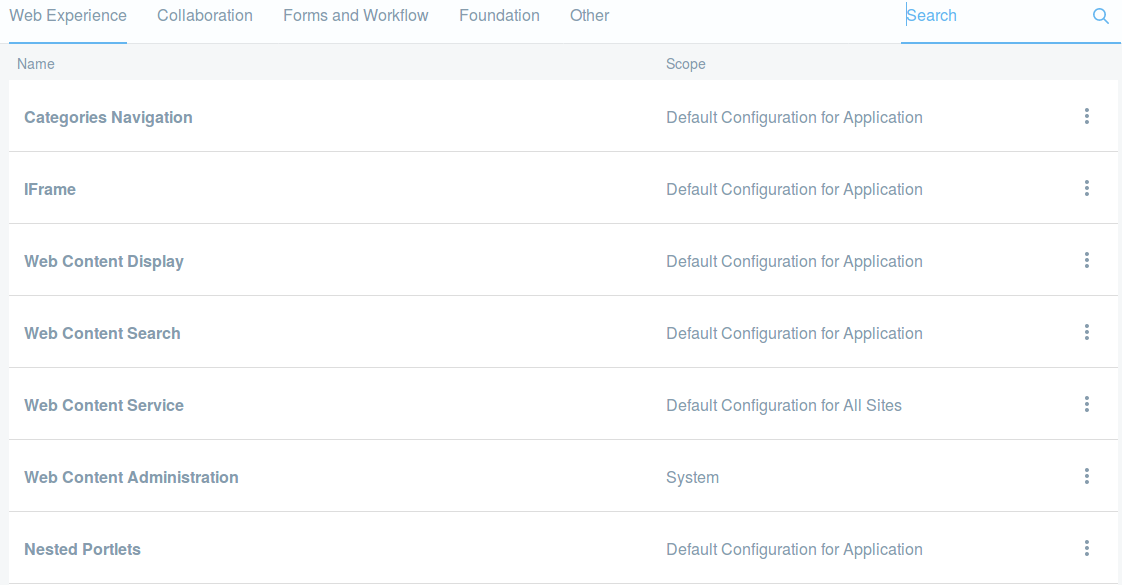Click the System scope text

click(x=693, y=478)
